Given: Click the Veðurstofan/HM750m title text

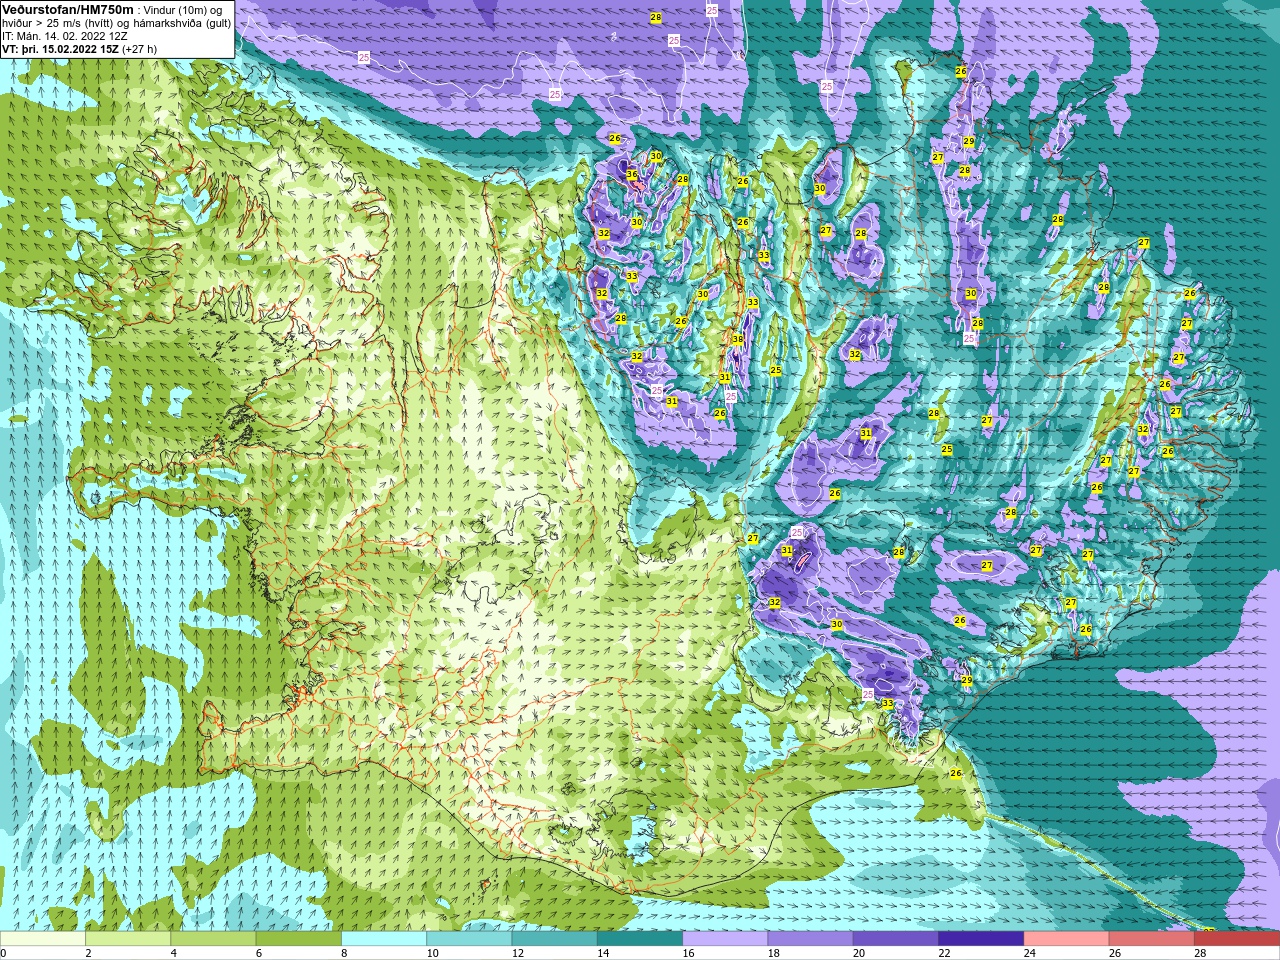Looking at the screenshot, I should 67,9.
